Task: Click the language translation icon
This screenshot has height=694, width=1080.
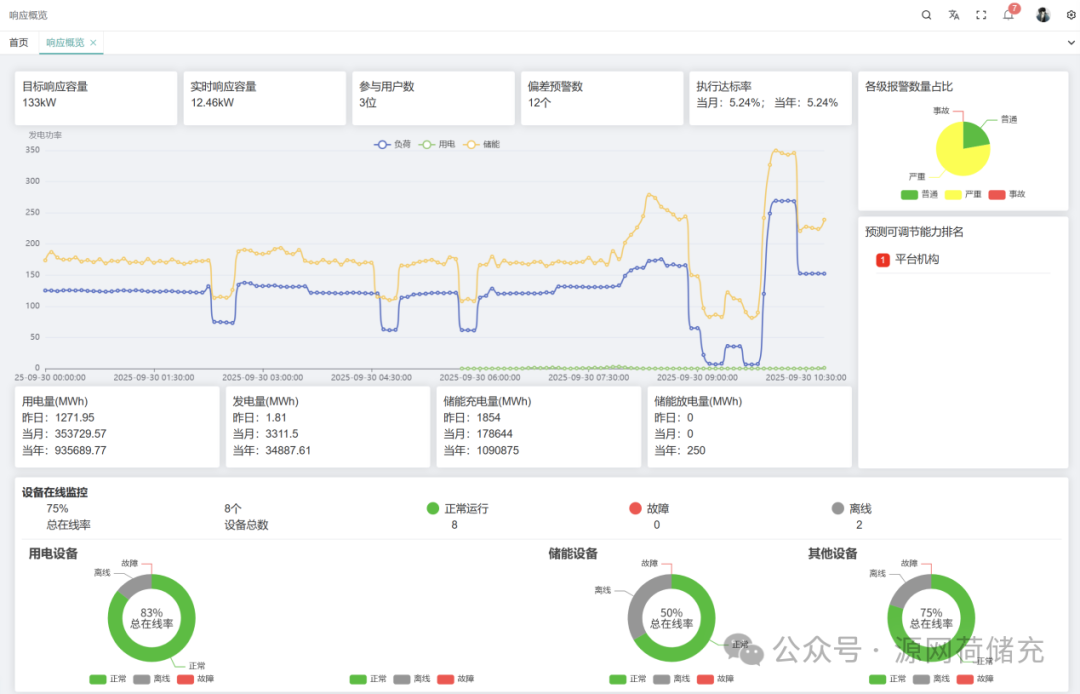Action: [x=954, y=15]
